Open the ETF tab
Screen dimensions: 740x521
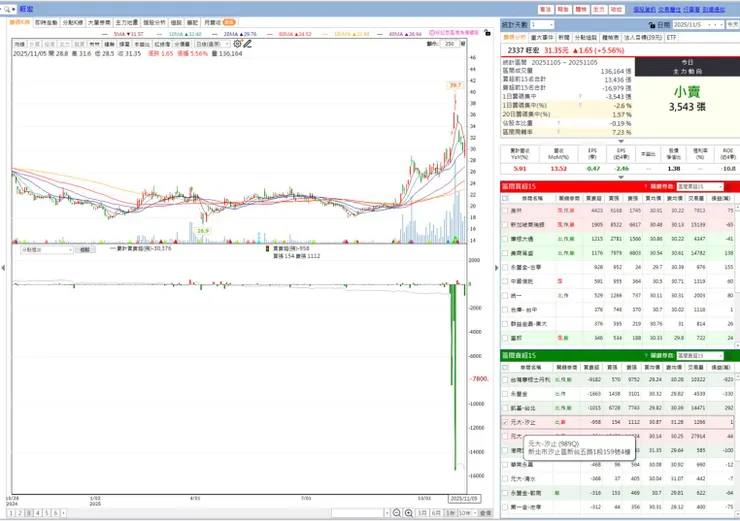671,37
